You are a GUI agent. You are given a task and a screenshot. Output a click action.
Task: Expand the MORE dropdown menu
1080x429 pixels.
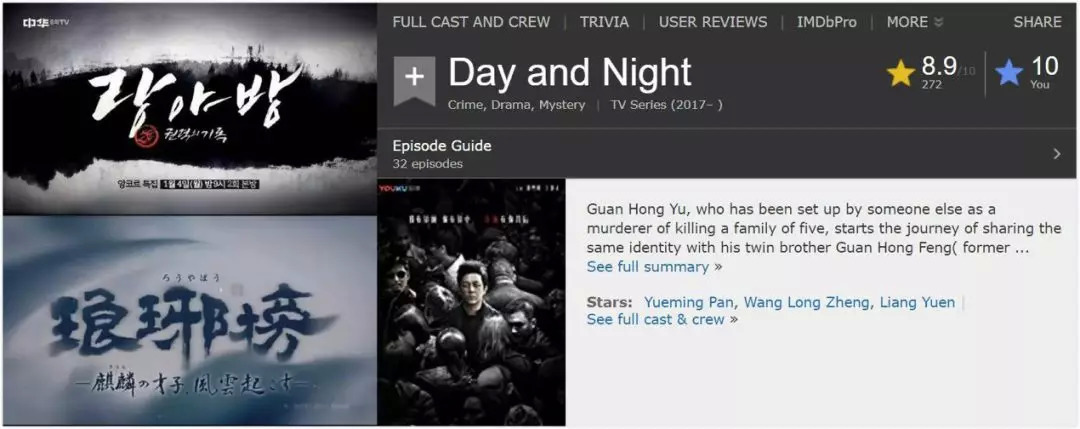tap(915, 22)
